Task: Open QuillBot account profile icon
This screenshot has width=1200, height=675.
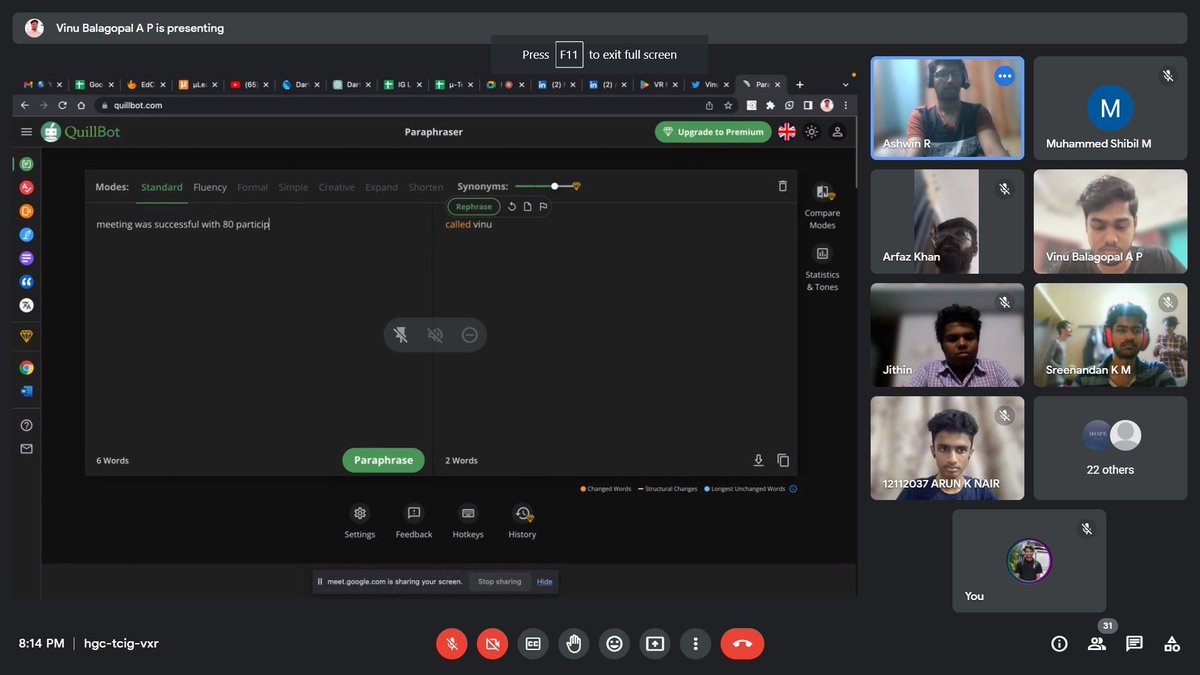Action: click(x=838, y=132)
